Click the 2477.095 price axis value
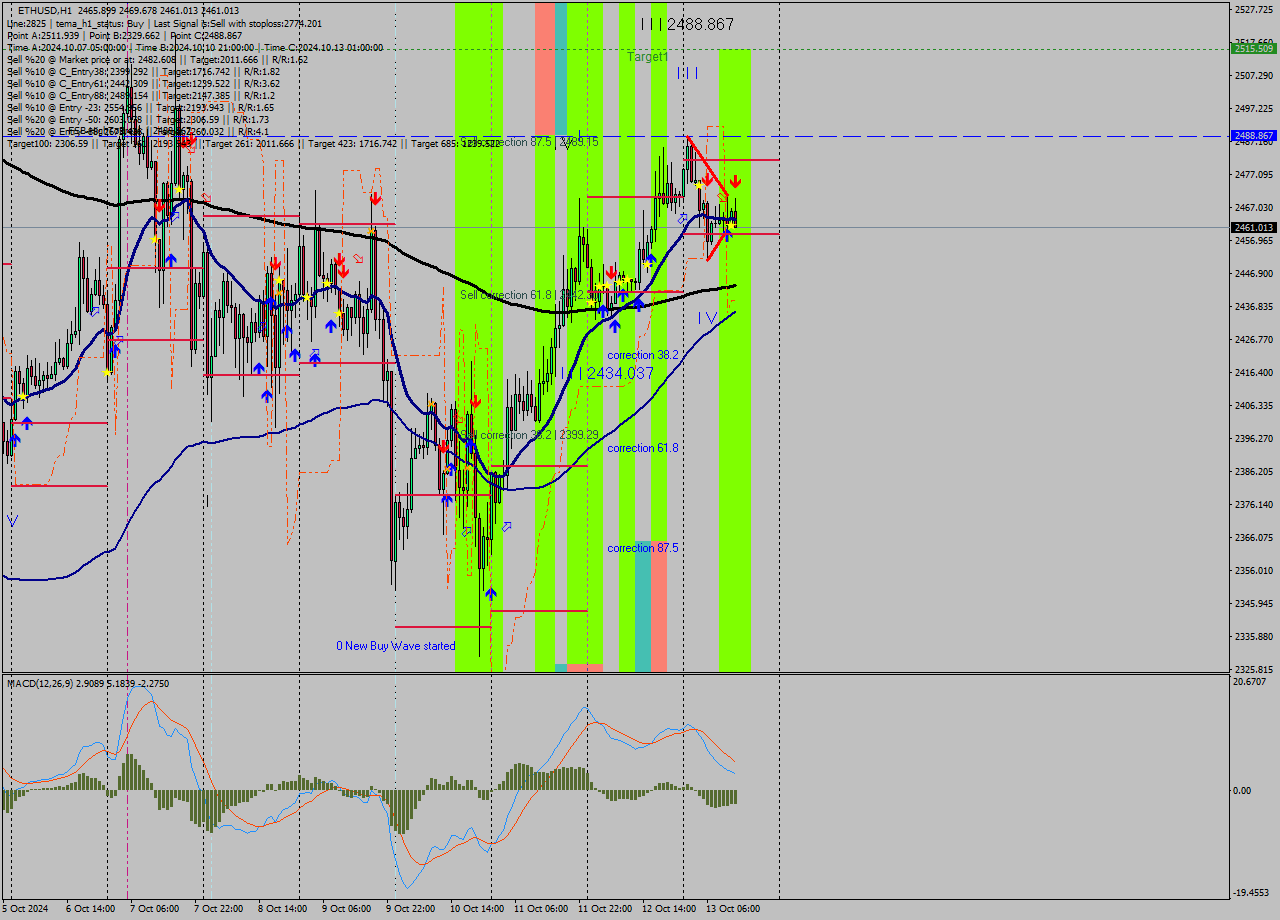This screenshot has height=920, width=1280. [1254, 174]
